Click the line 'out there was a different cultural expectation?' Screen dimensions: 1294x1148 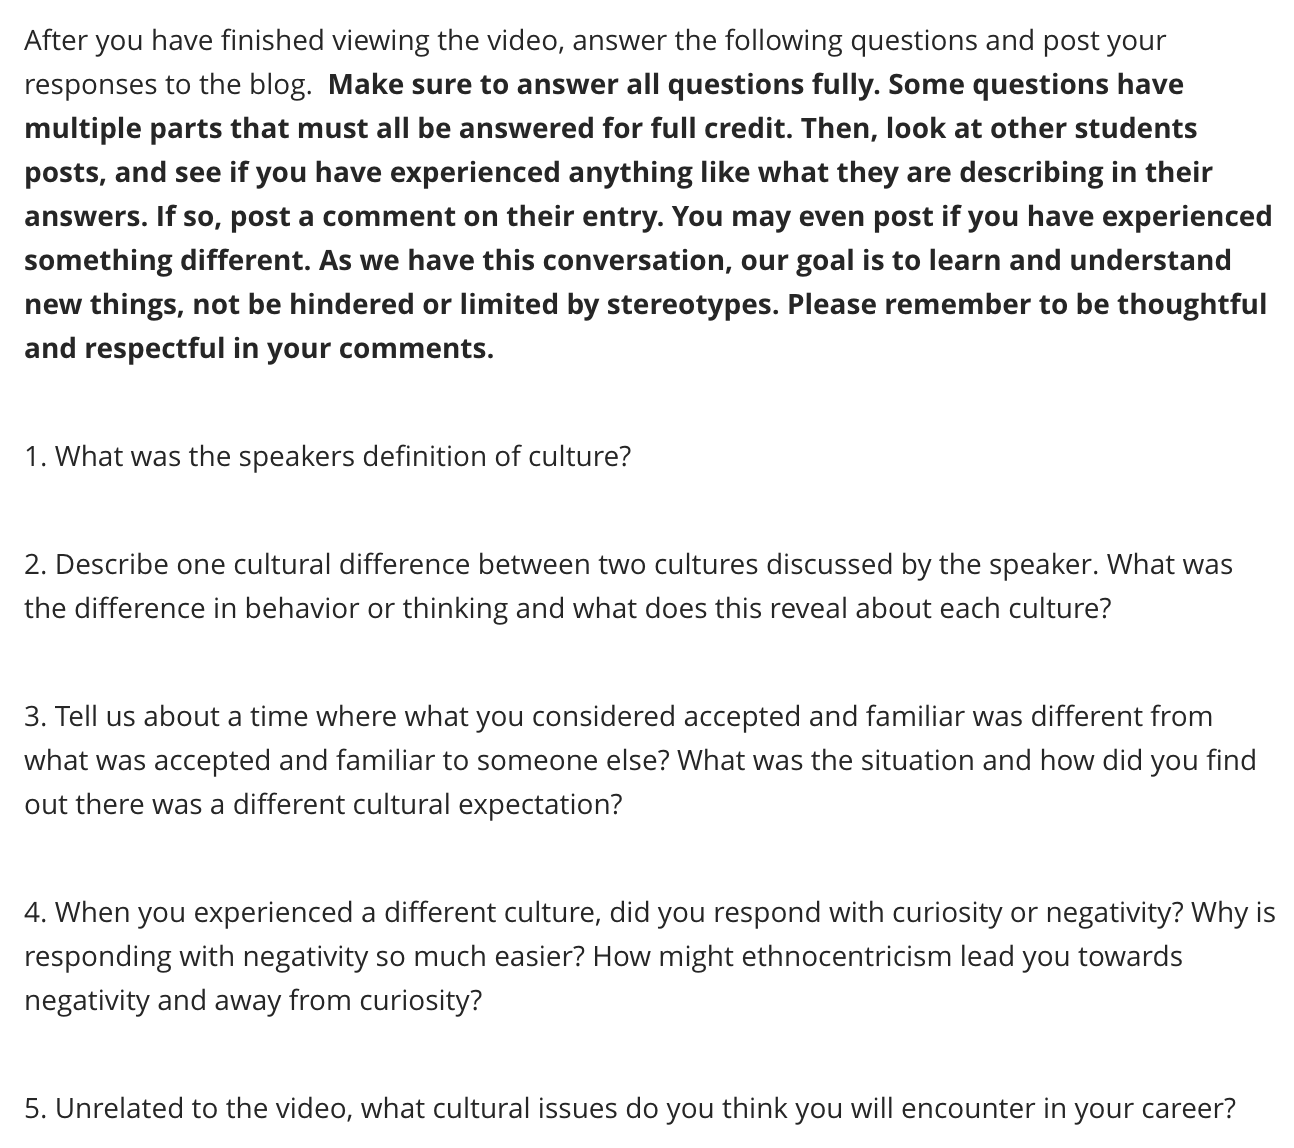323,805
